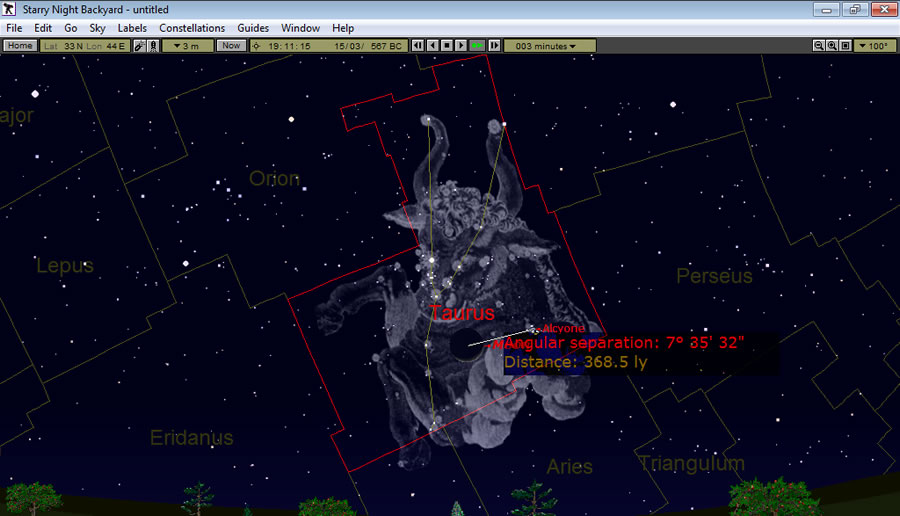Click the dark Moon disc in Taurus

(466, 345)
